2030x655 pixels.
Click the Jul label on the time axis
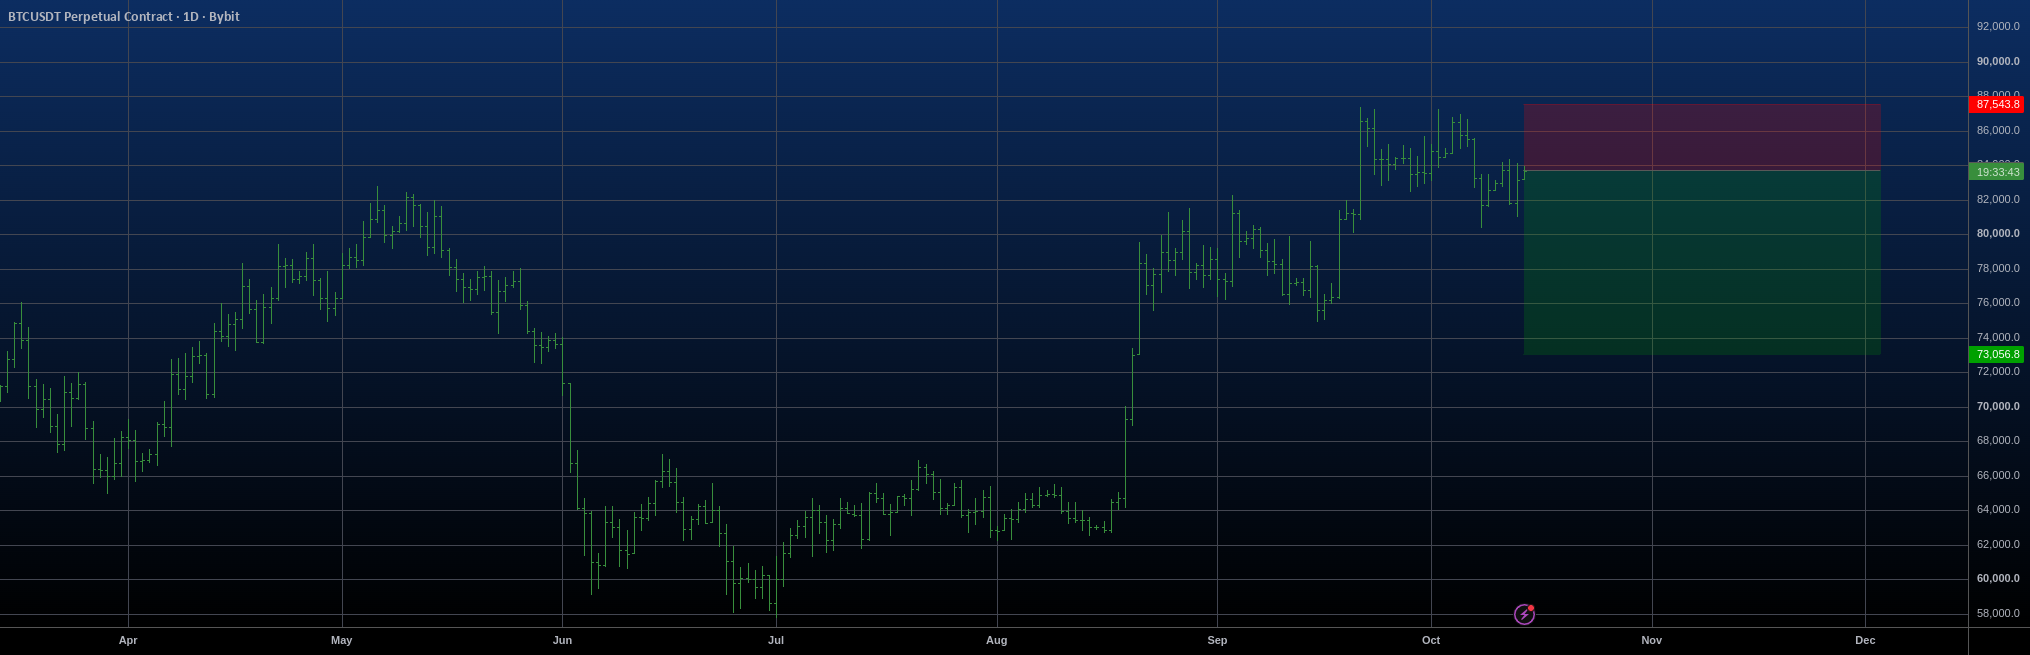click(776, 640)
